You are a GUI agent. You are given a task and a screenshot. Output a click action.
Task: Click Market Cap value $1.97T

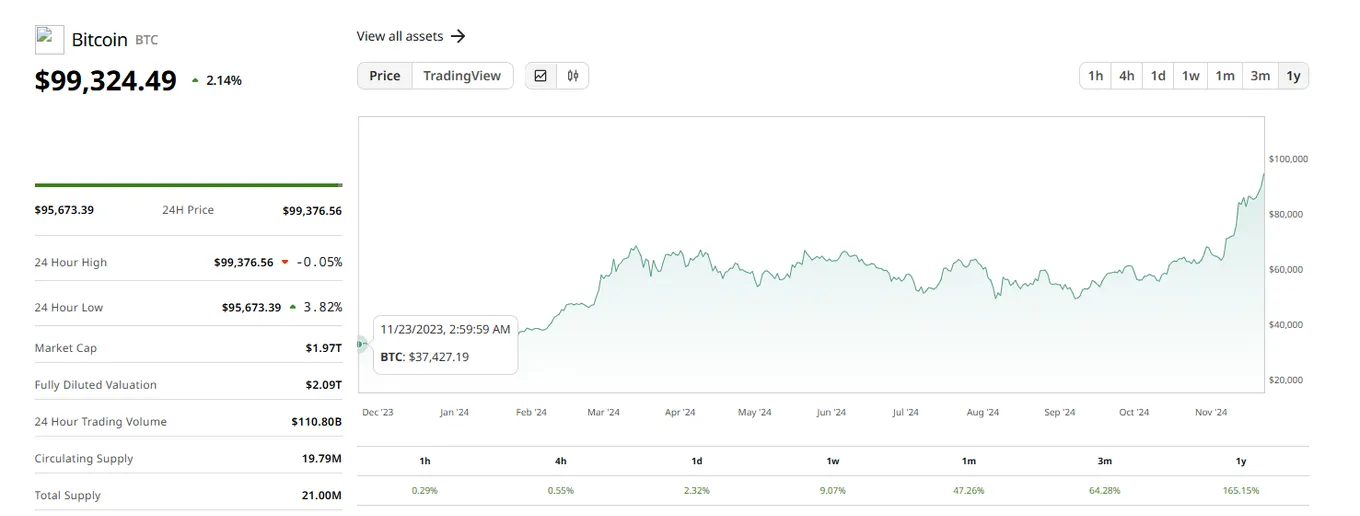pyautogui.click(x=324, y=348)
